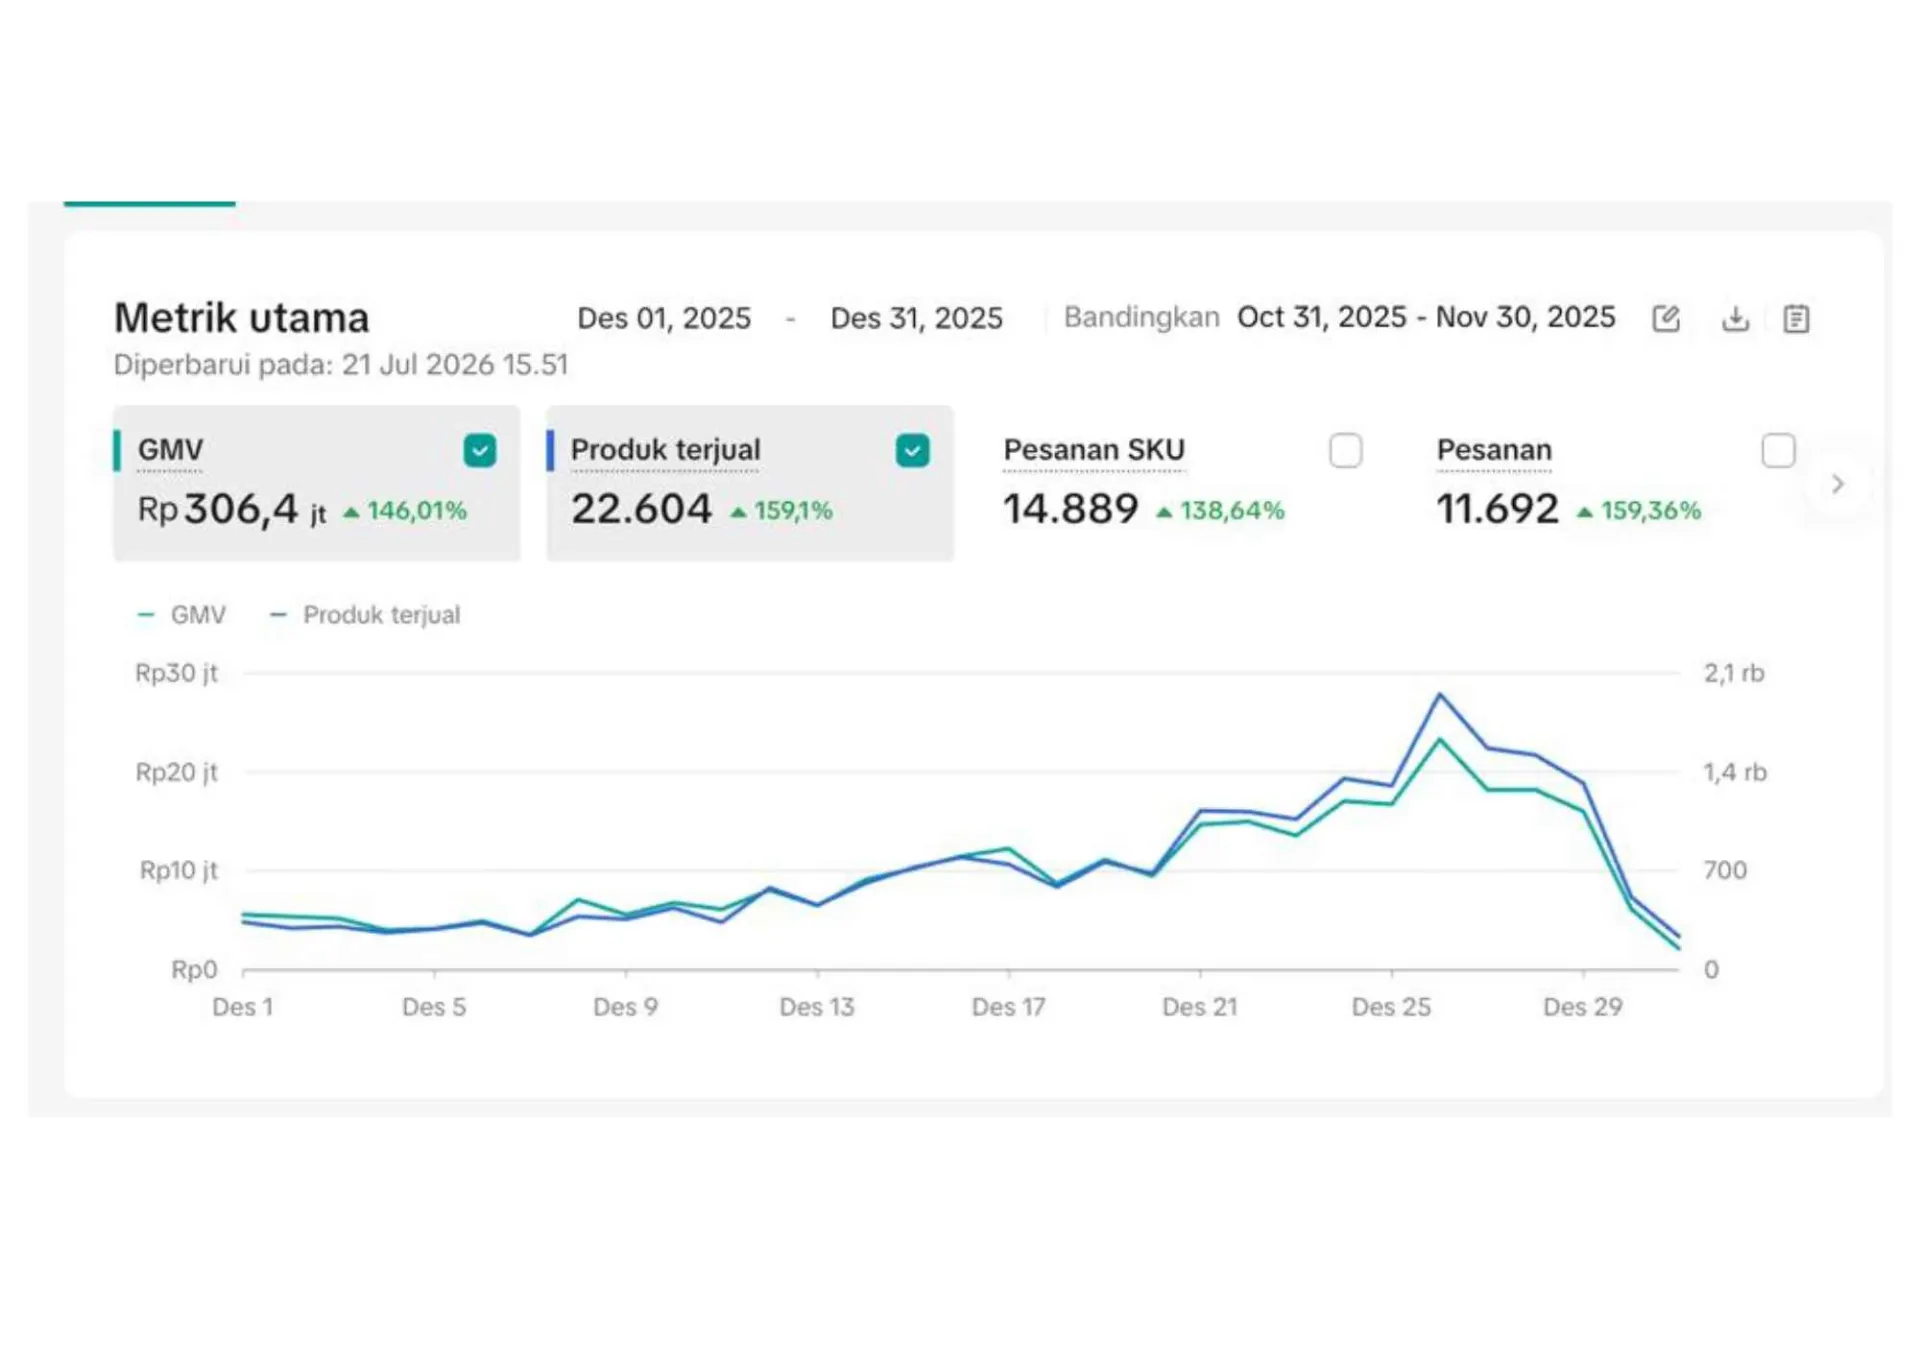Show next metrics with right chevron

tap(1837, 484)
